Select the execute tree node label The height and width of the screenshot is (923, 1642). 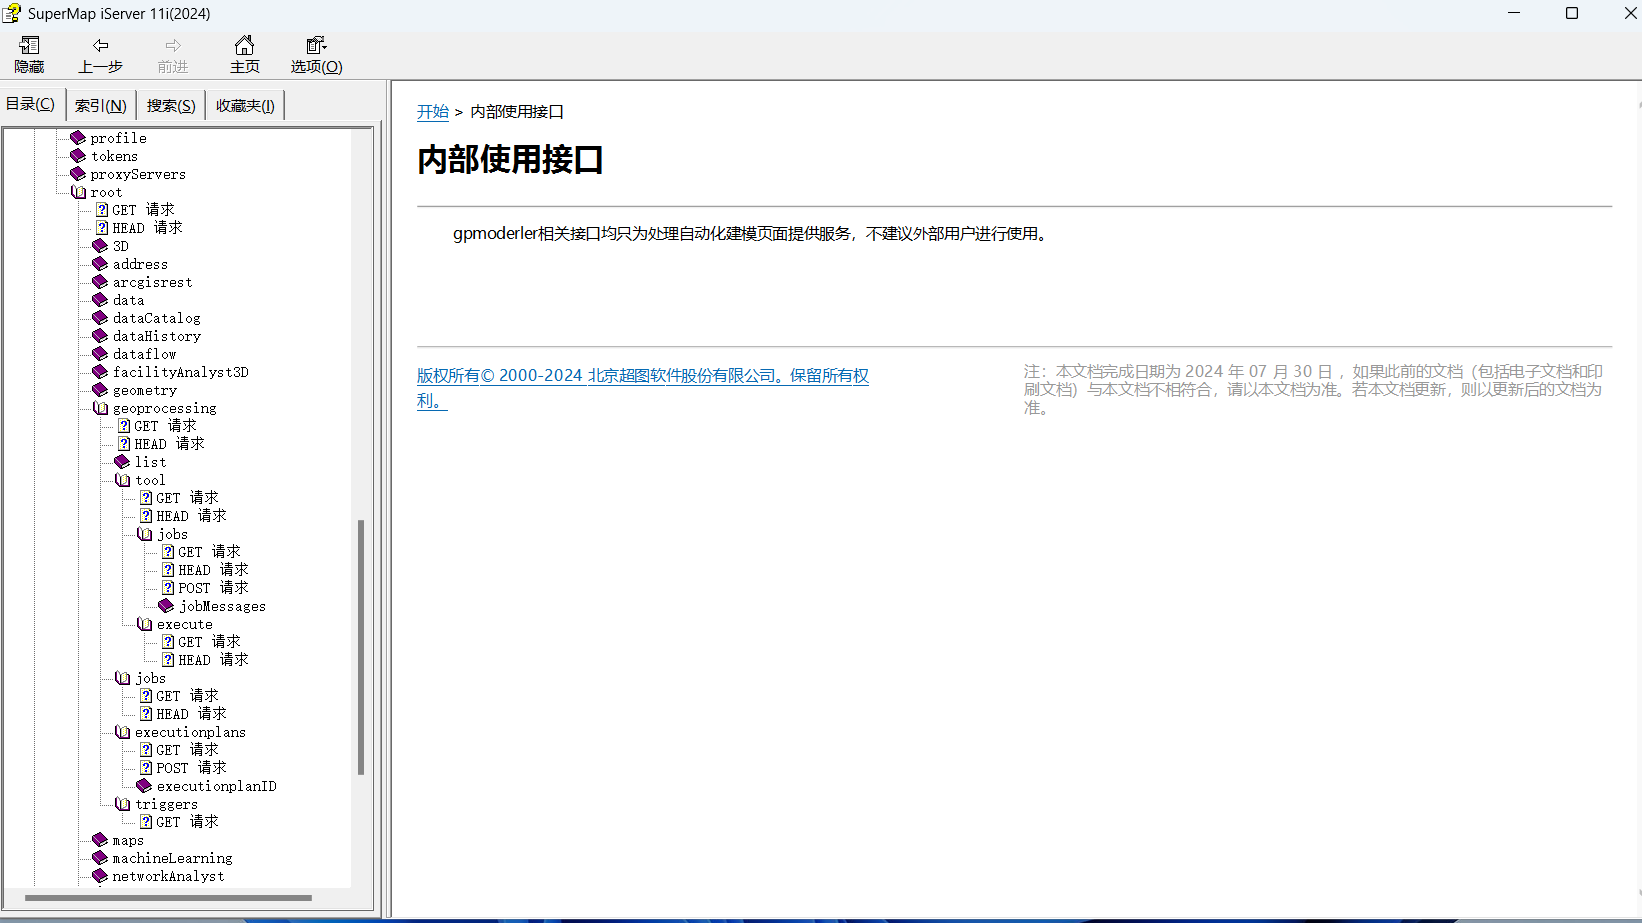click(184, 624)
